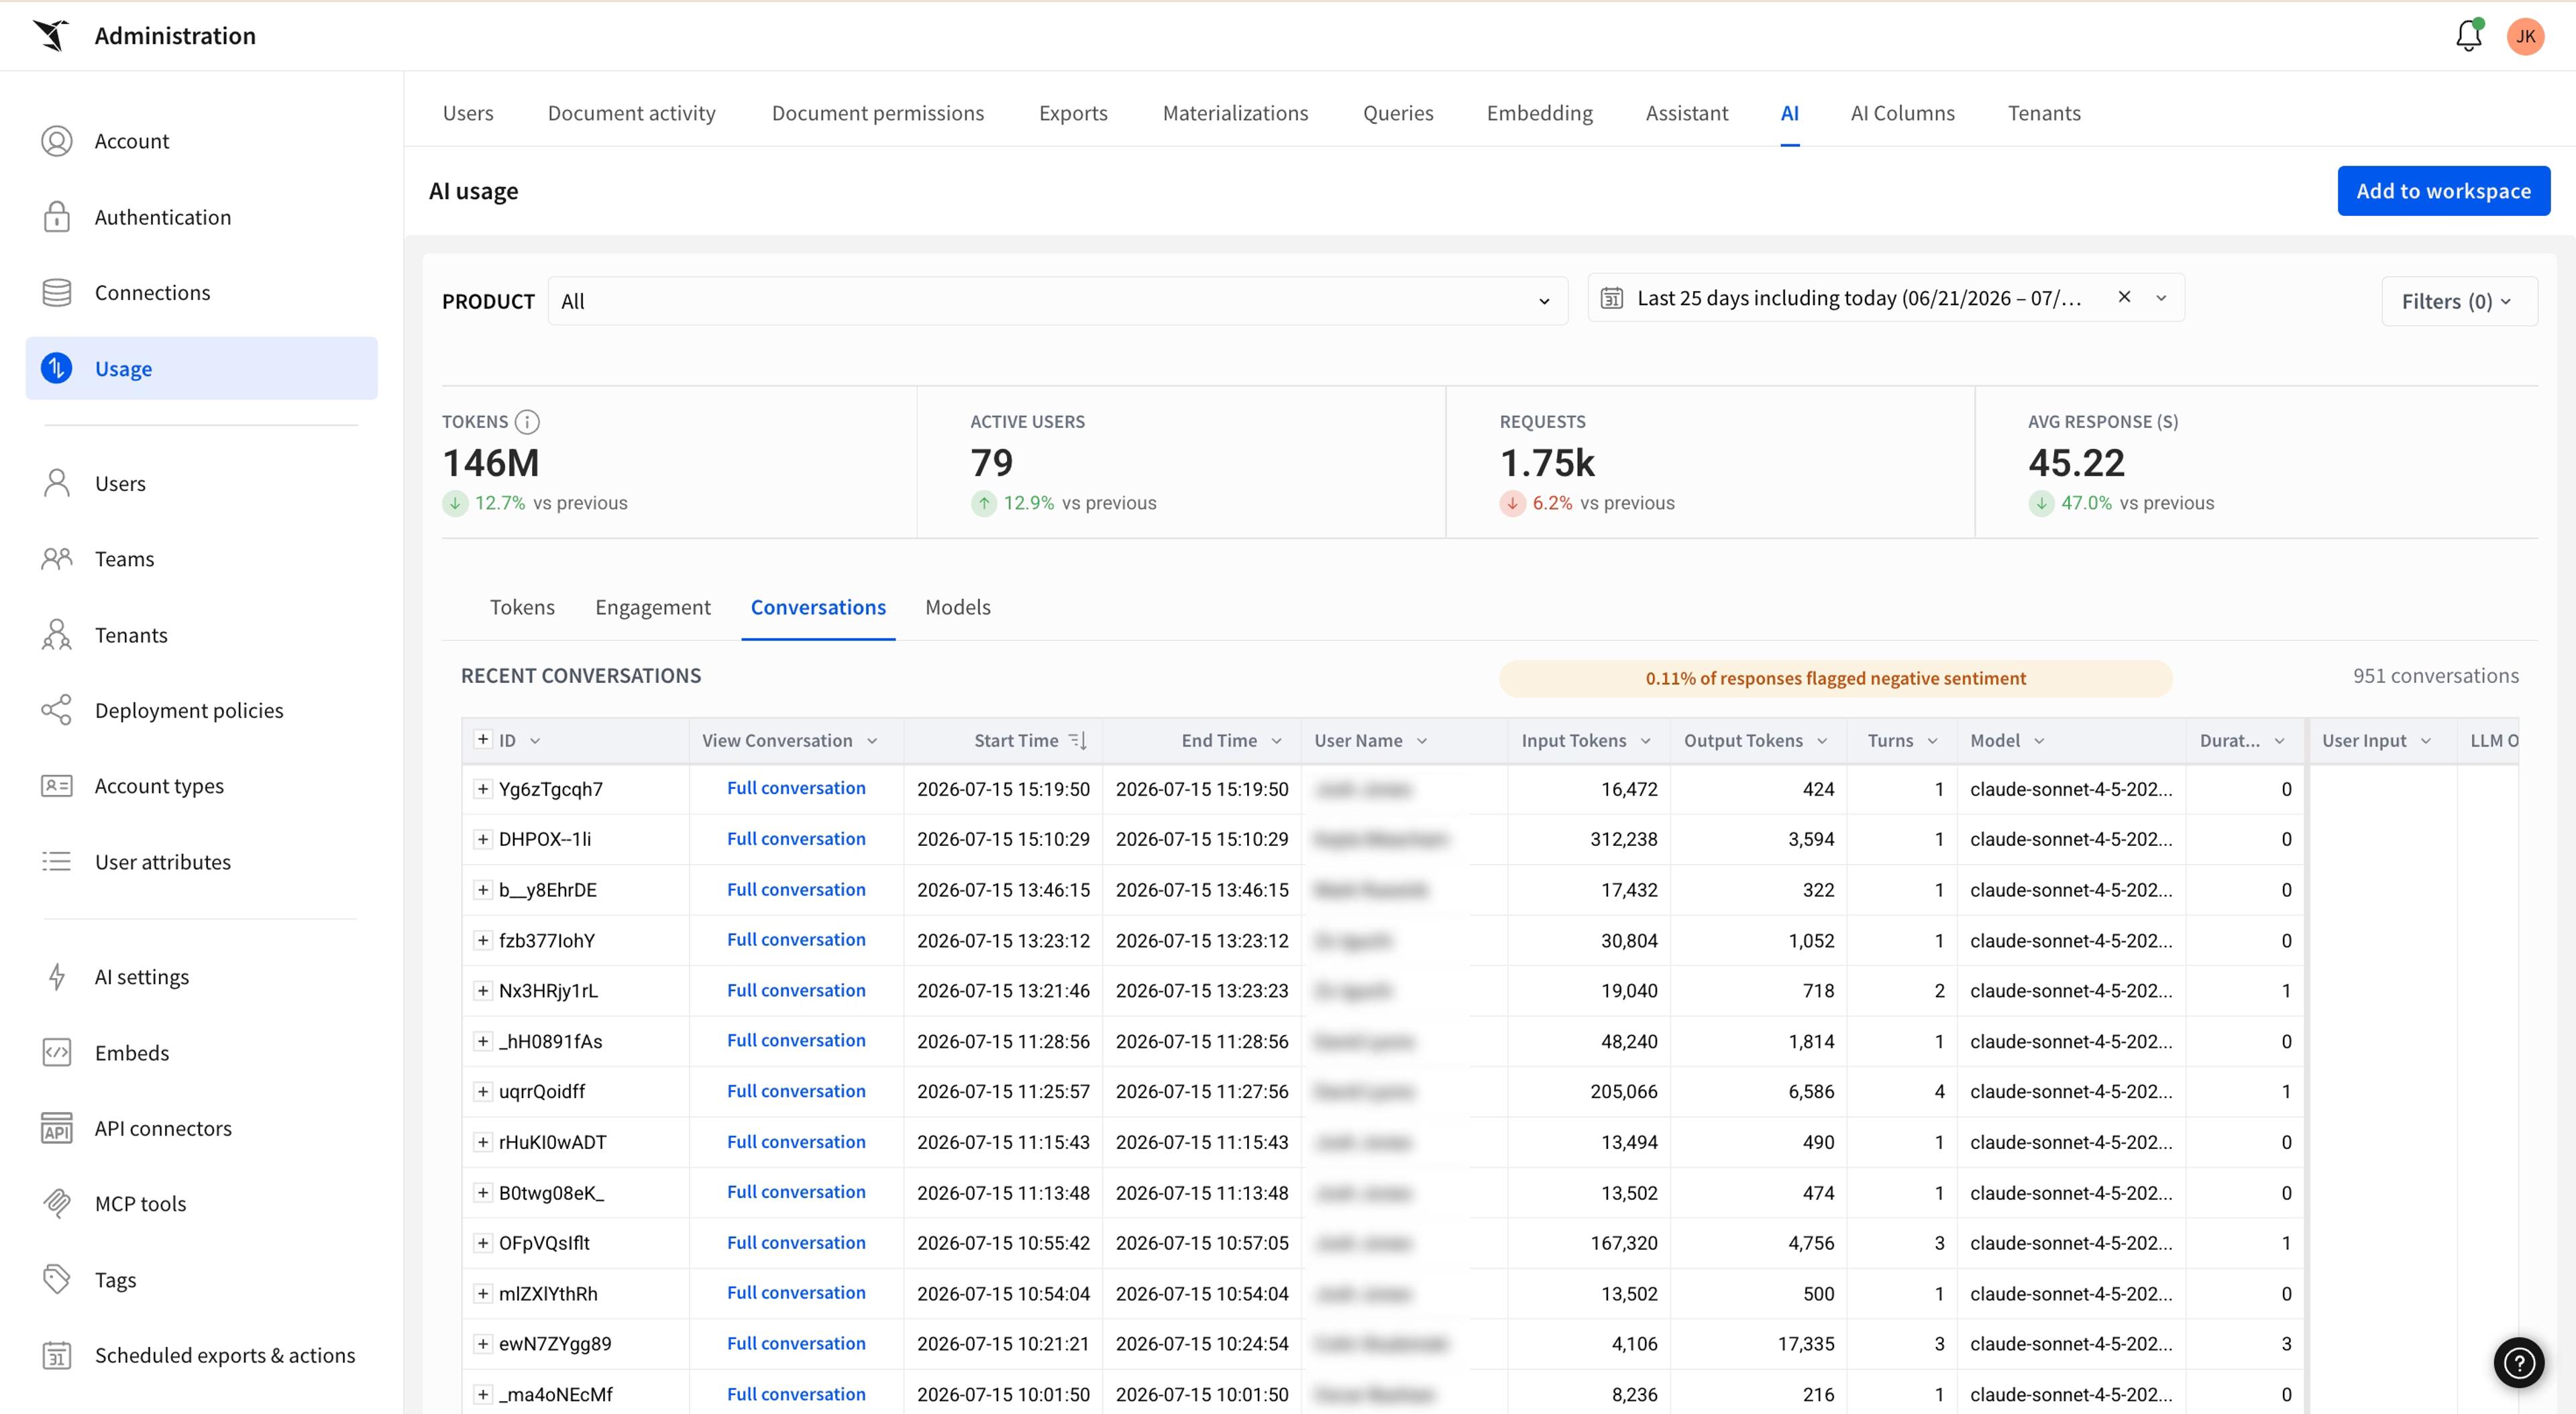Click the negative sentiment banner

[x=1835, y=678]
